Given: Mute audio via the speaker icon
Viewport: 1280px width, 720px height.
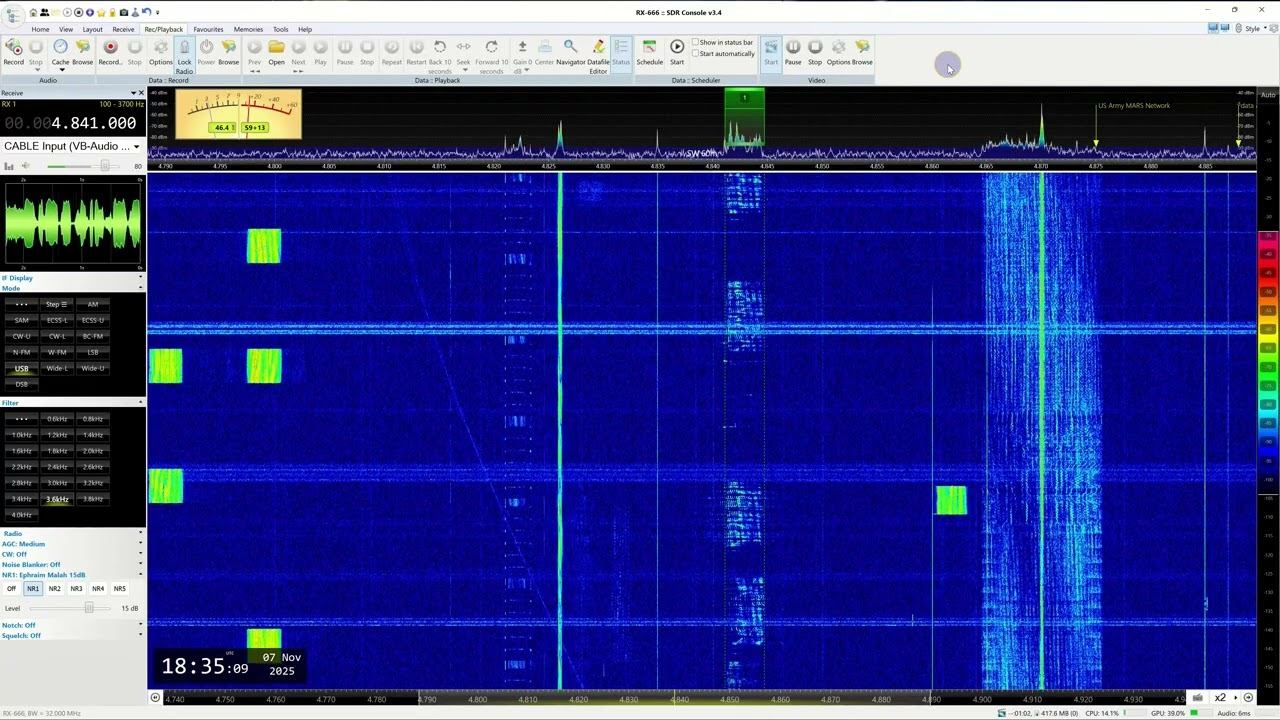Looking at the screenshot, I should (24, 166).
